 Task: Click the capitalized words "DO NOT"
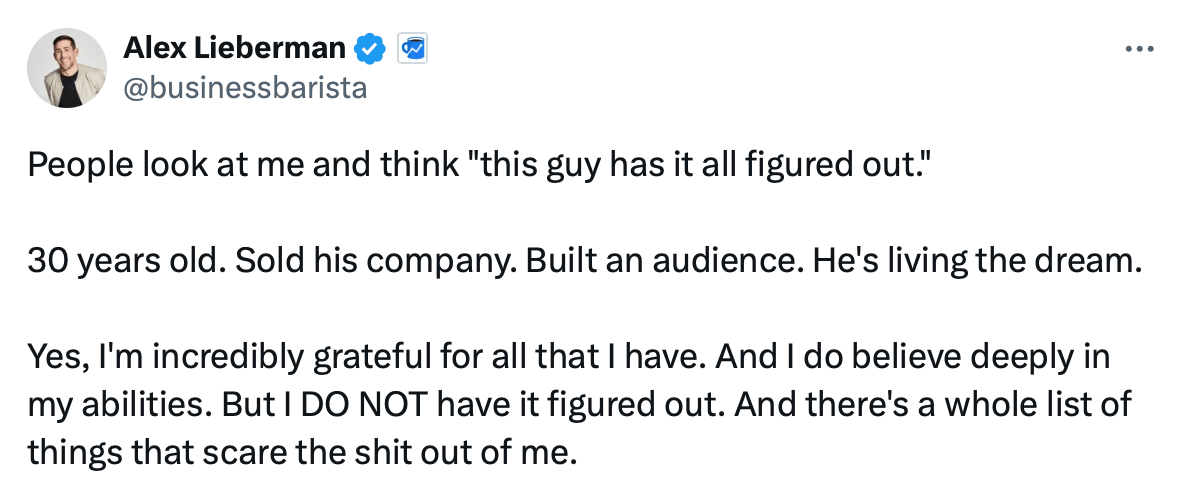click(x=329, y=404)
